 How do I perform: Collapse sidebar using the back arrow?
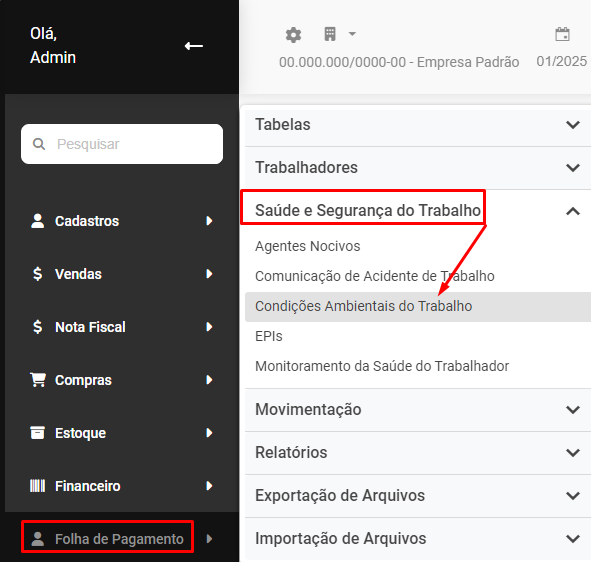[x=194, y=46]
